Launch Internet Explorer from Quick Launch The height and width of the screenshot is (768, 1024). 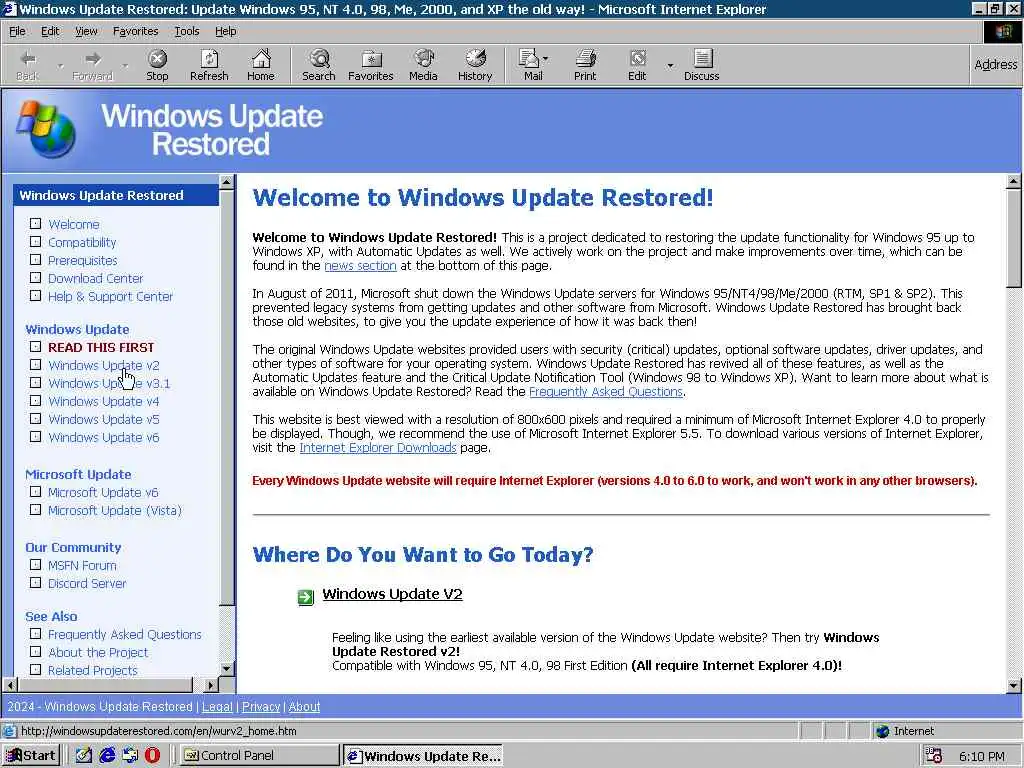pos(107,756)
